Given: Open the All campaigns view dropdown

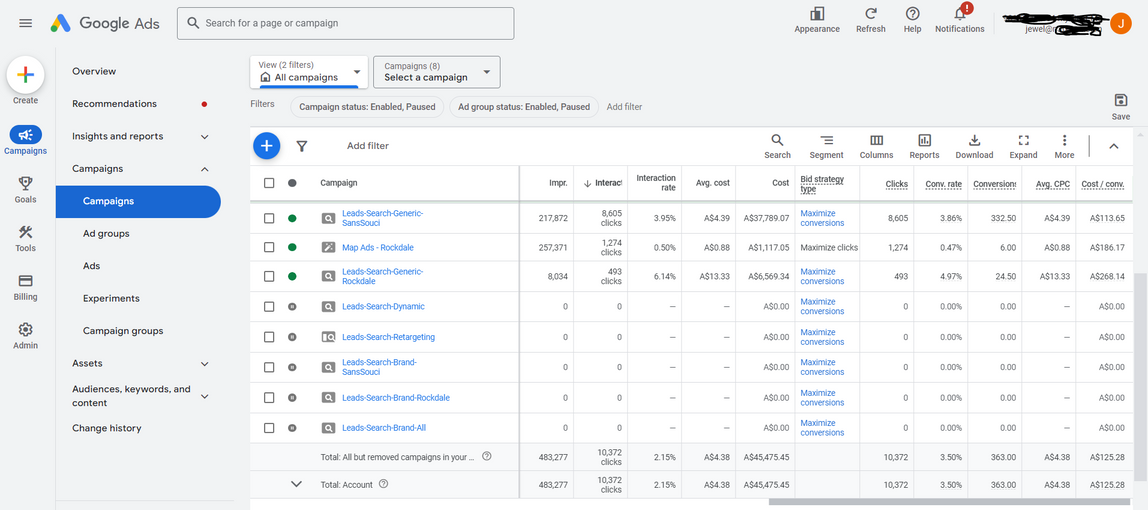Looking at the screenshot, I should coord(309,72).
